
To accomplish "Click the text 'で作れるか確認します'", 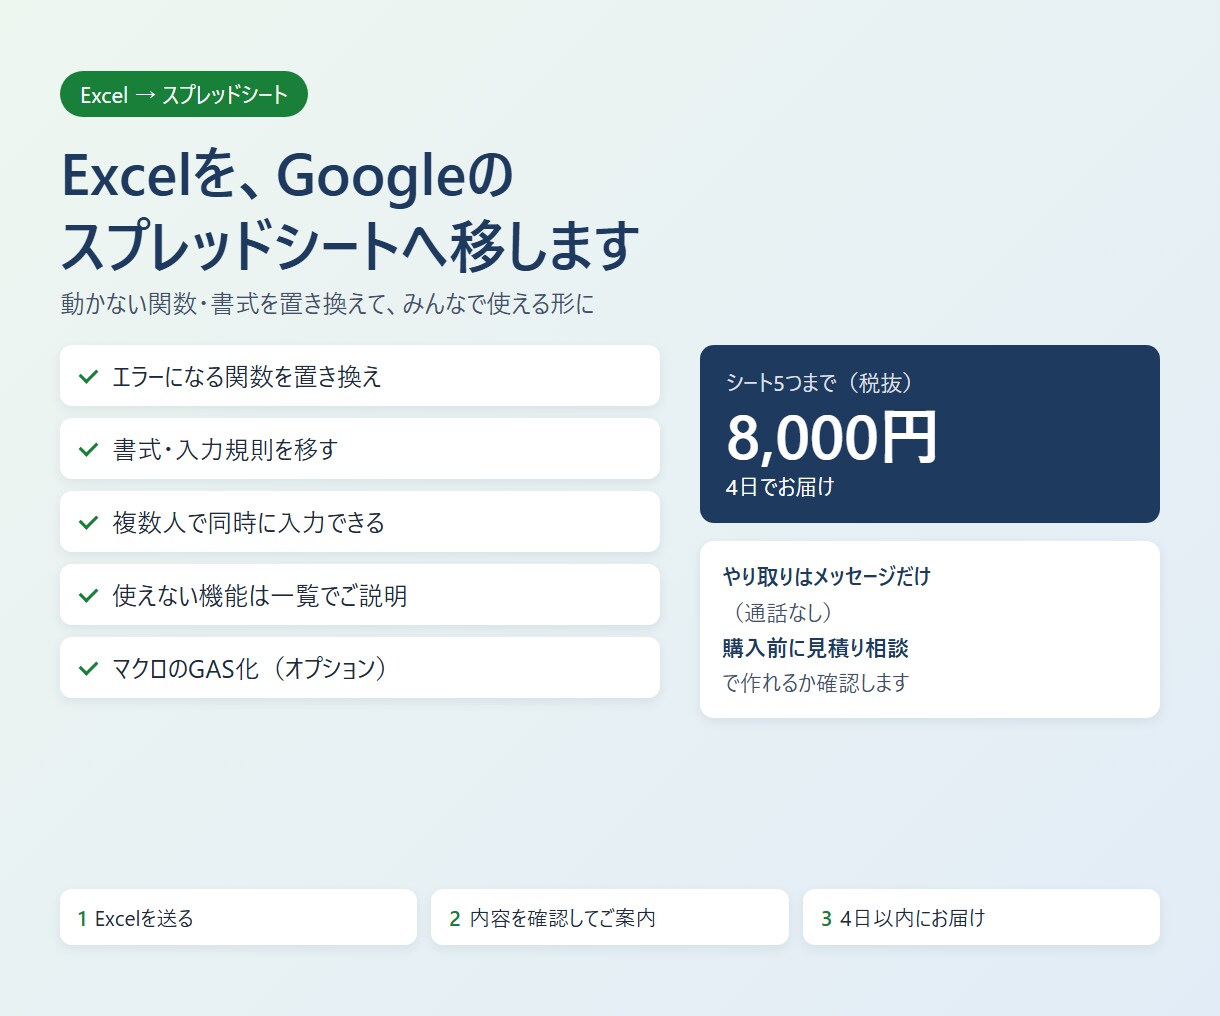I will tap(816, 683).
